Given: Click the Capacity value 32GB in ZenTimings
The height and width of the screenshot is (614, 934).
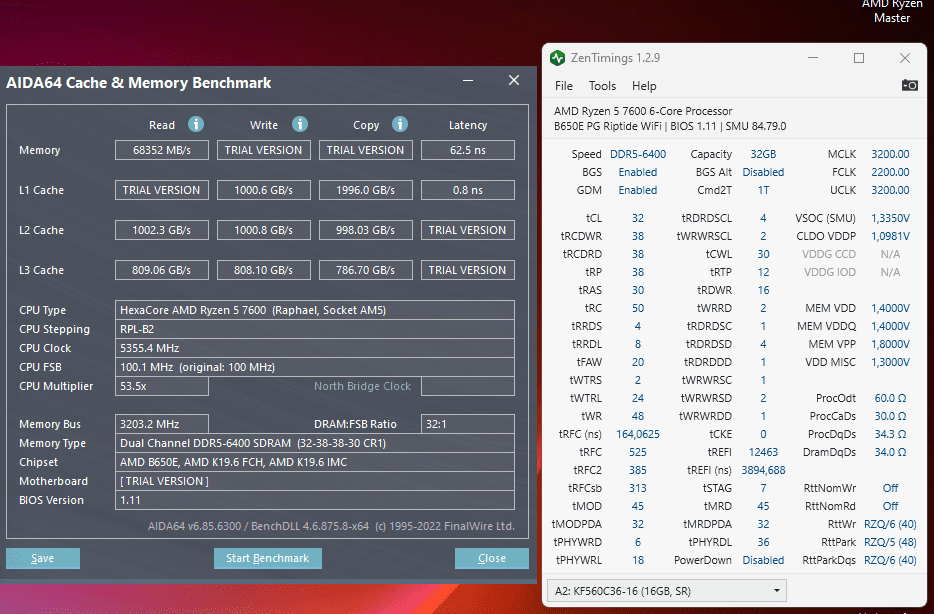Looking at the screenshot, I should tap(763, 154).
